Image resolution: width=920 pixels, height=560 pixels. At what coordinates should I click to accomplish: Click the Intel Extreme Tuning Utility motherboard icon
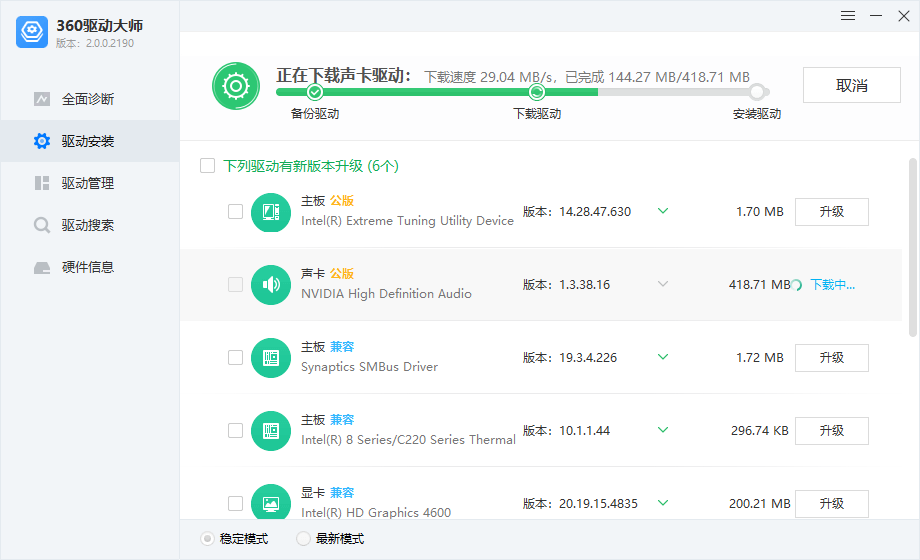pos(270,212)
